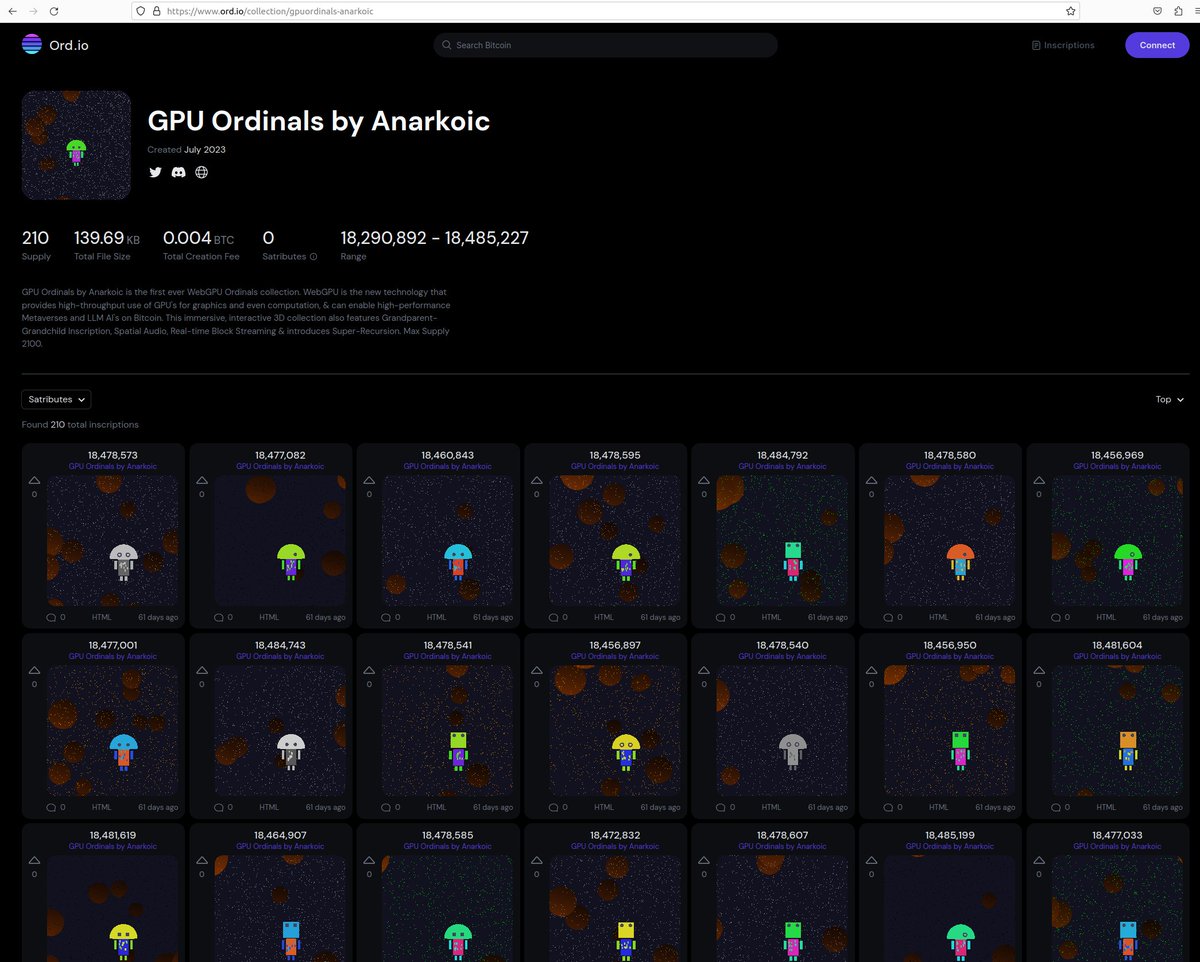The width and height of the screenshot is (1200, 962).
Task: Click collection link under 18,464,907
Action: (280, 846)
